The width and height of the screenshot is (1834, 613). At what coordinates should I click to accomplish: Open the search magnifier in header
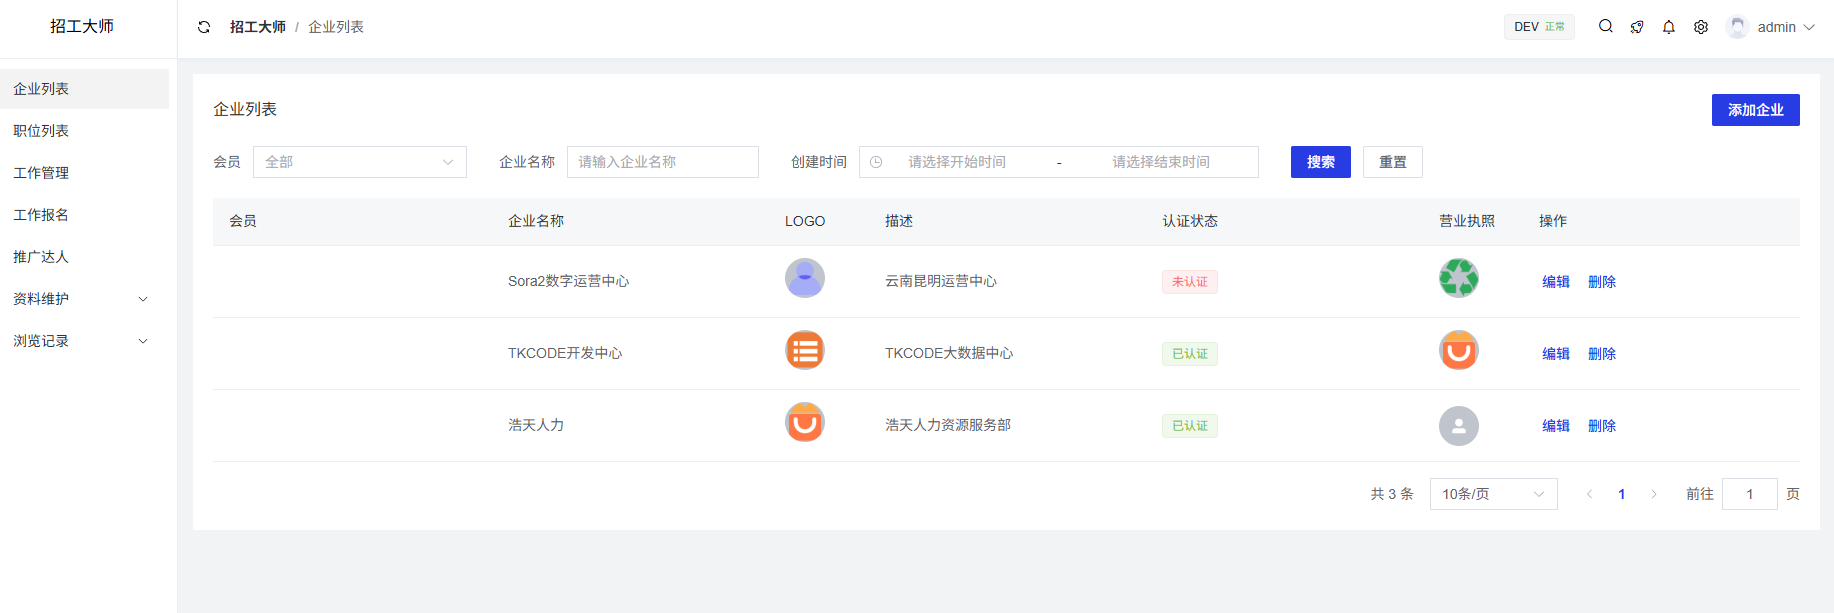tap(1605, 27)
